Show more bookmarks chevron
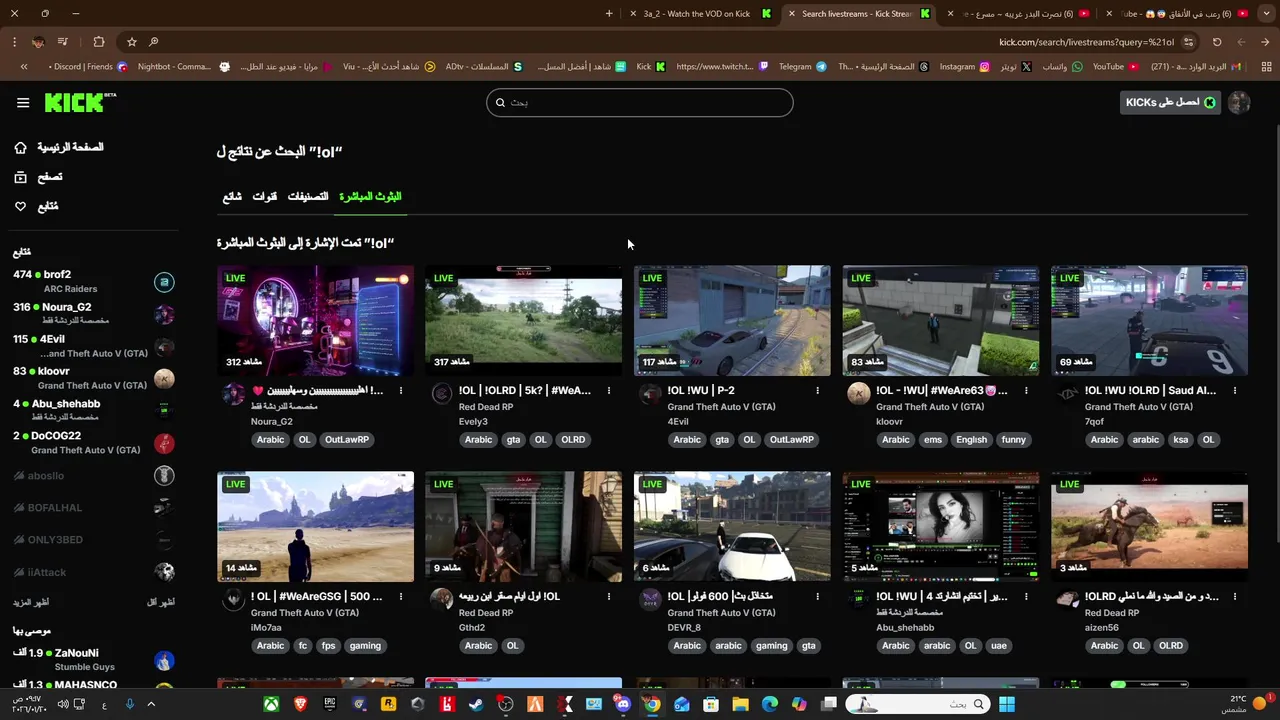Image resolution: width=1280 pixels, height=720 pixels. click(24, 67)
